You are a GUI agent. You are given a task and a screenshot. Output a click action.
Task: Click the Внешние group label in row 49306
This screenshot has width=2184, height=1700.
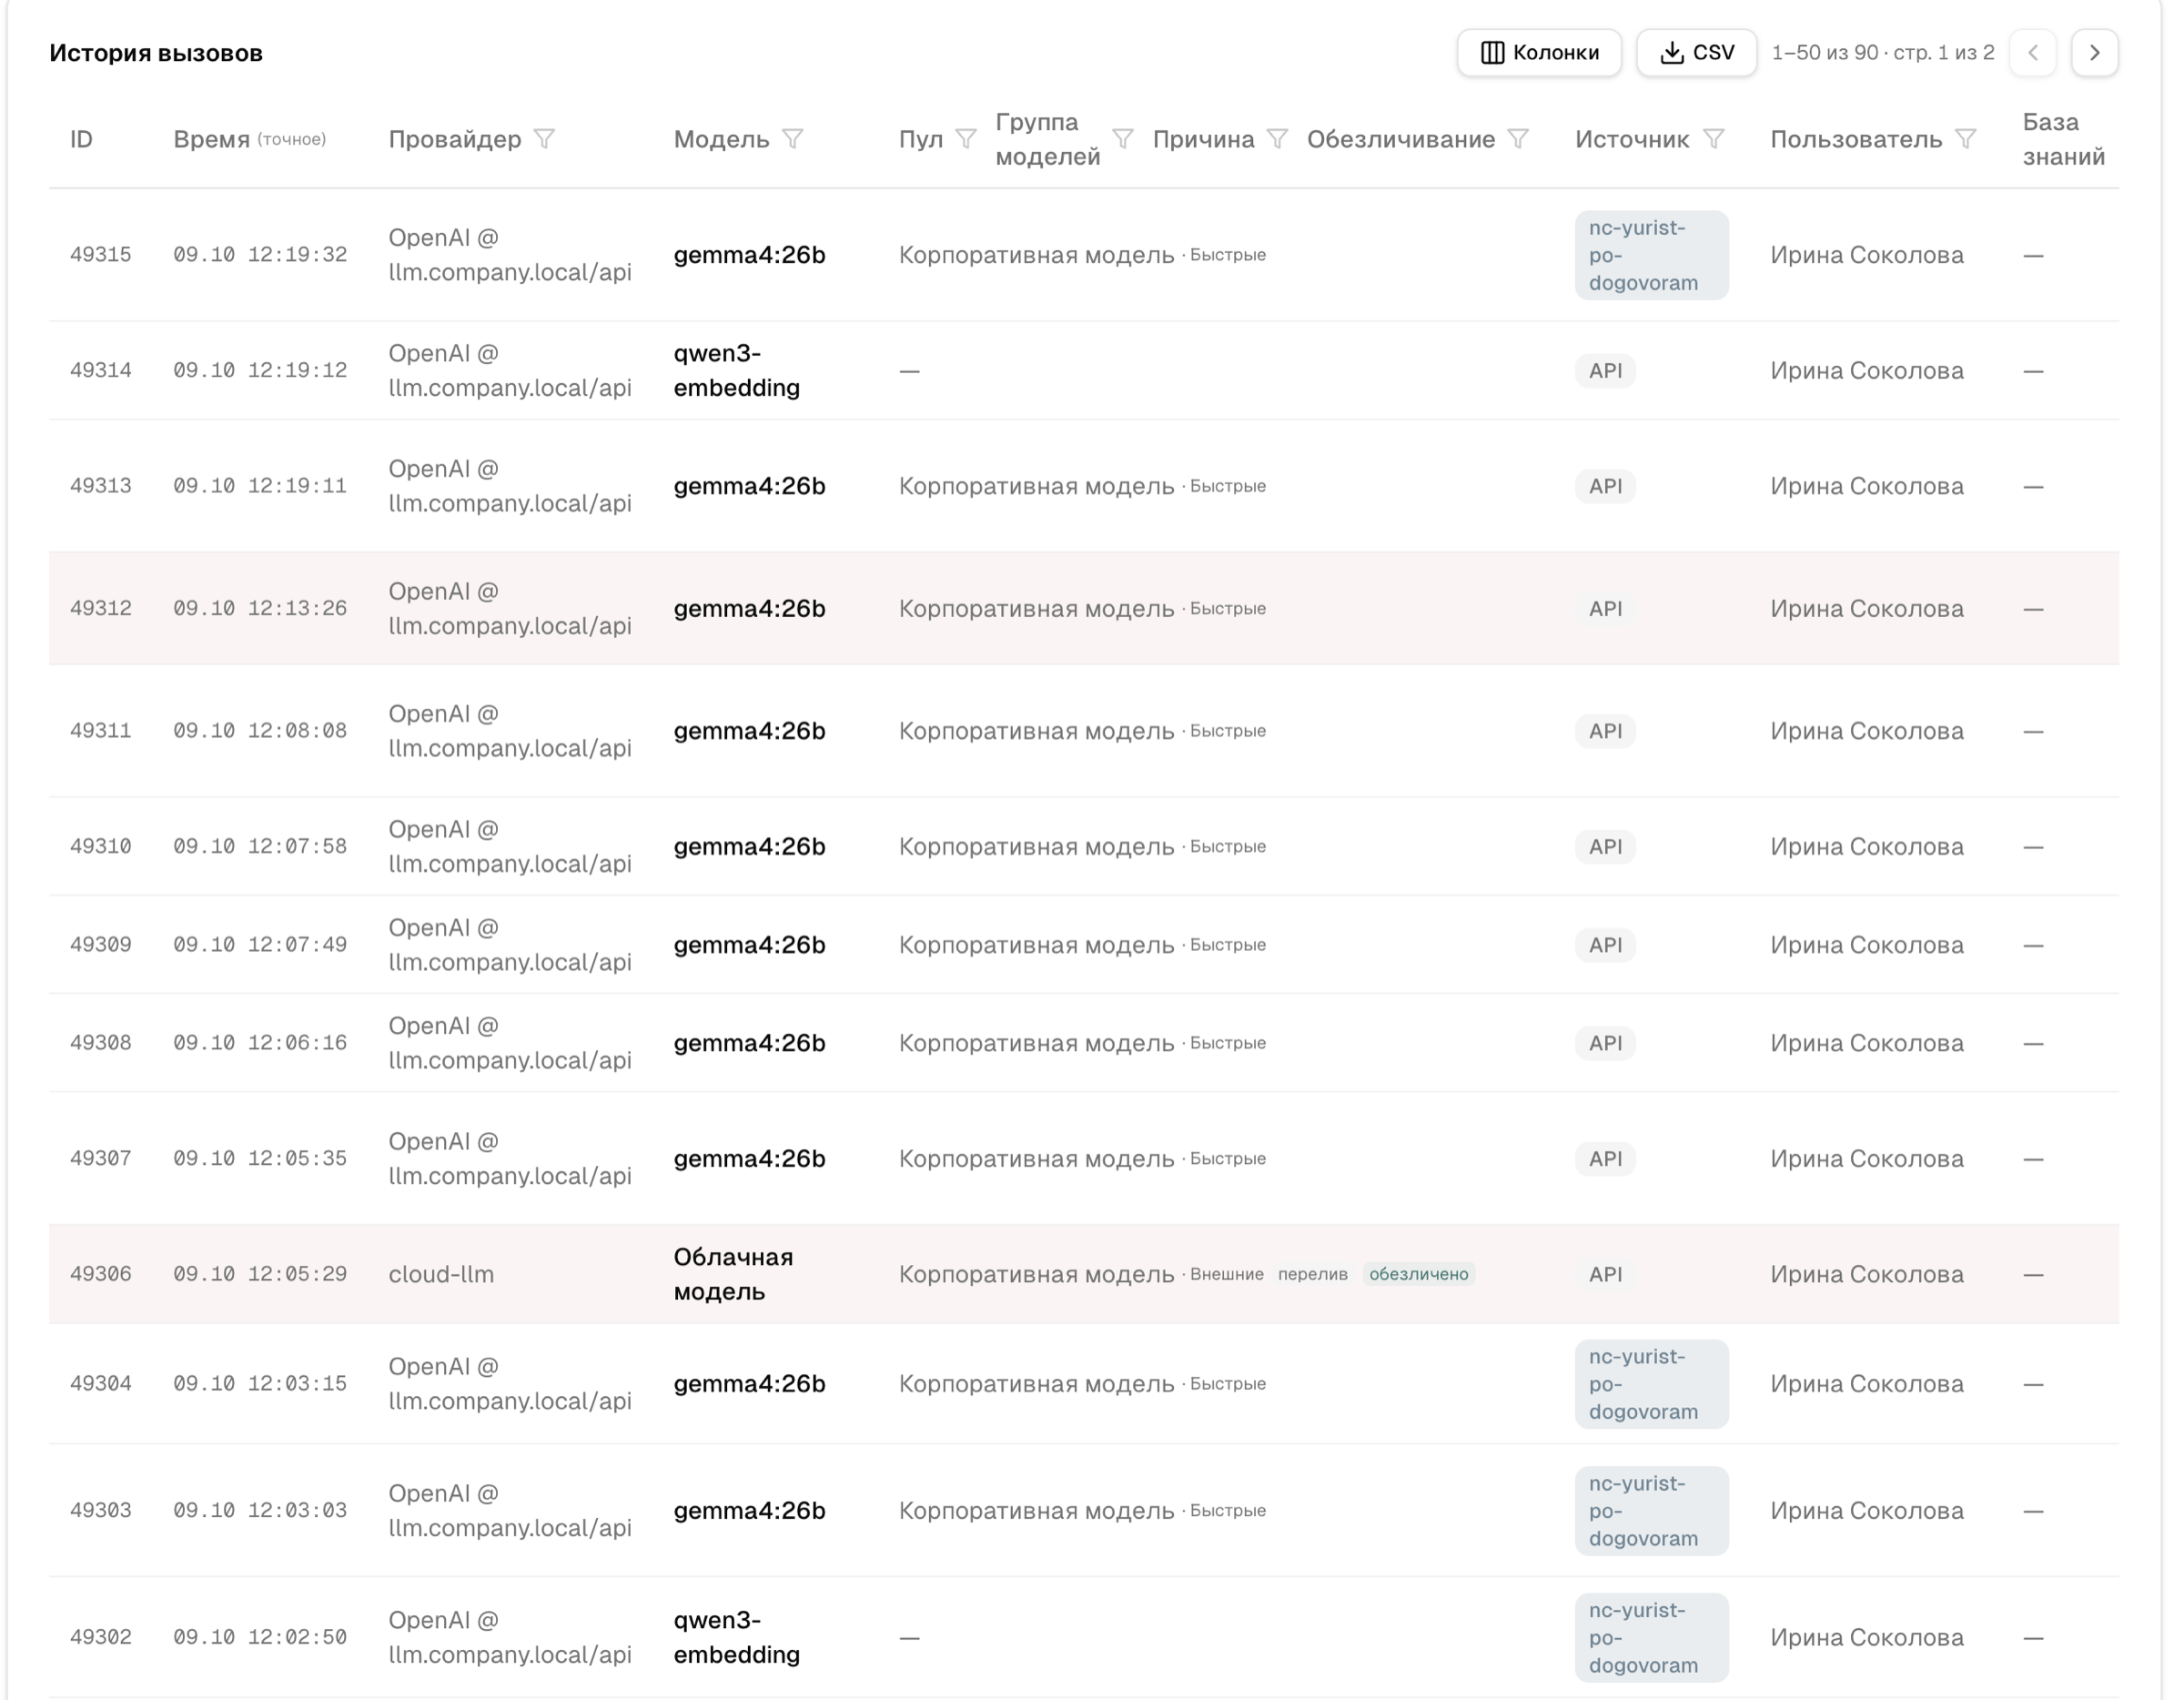(x=1227, y=1274)
